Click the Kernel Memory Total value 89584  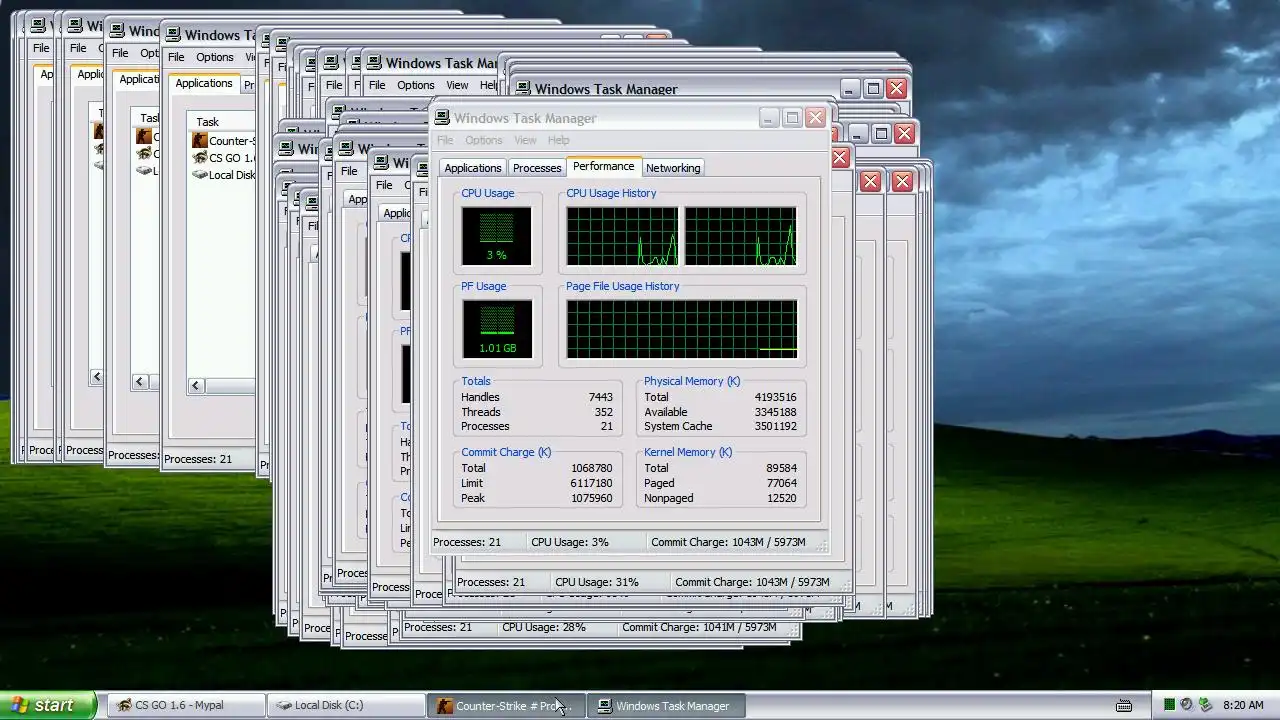tap(781, 468)
